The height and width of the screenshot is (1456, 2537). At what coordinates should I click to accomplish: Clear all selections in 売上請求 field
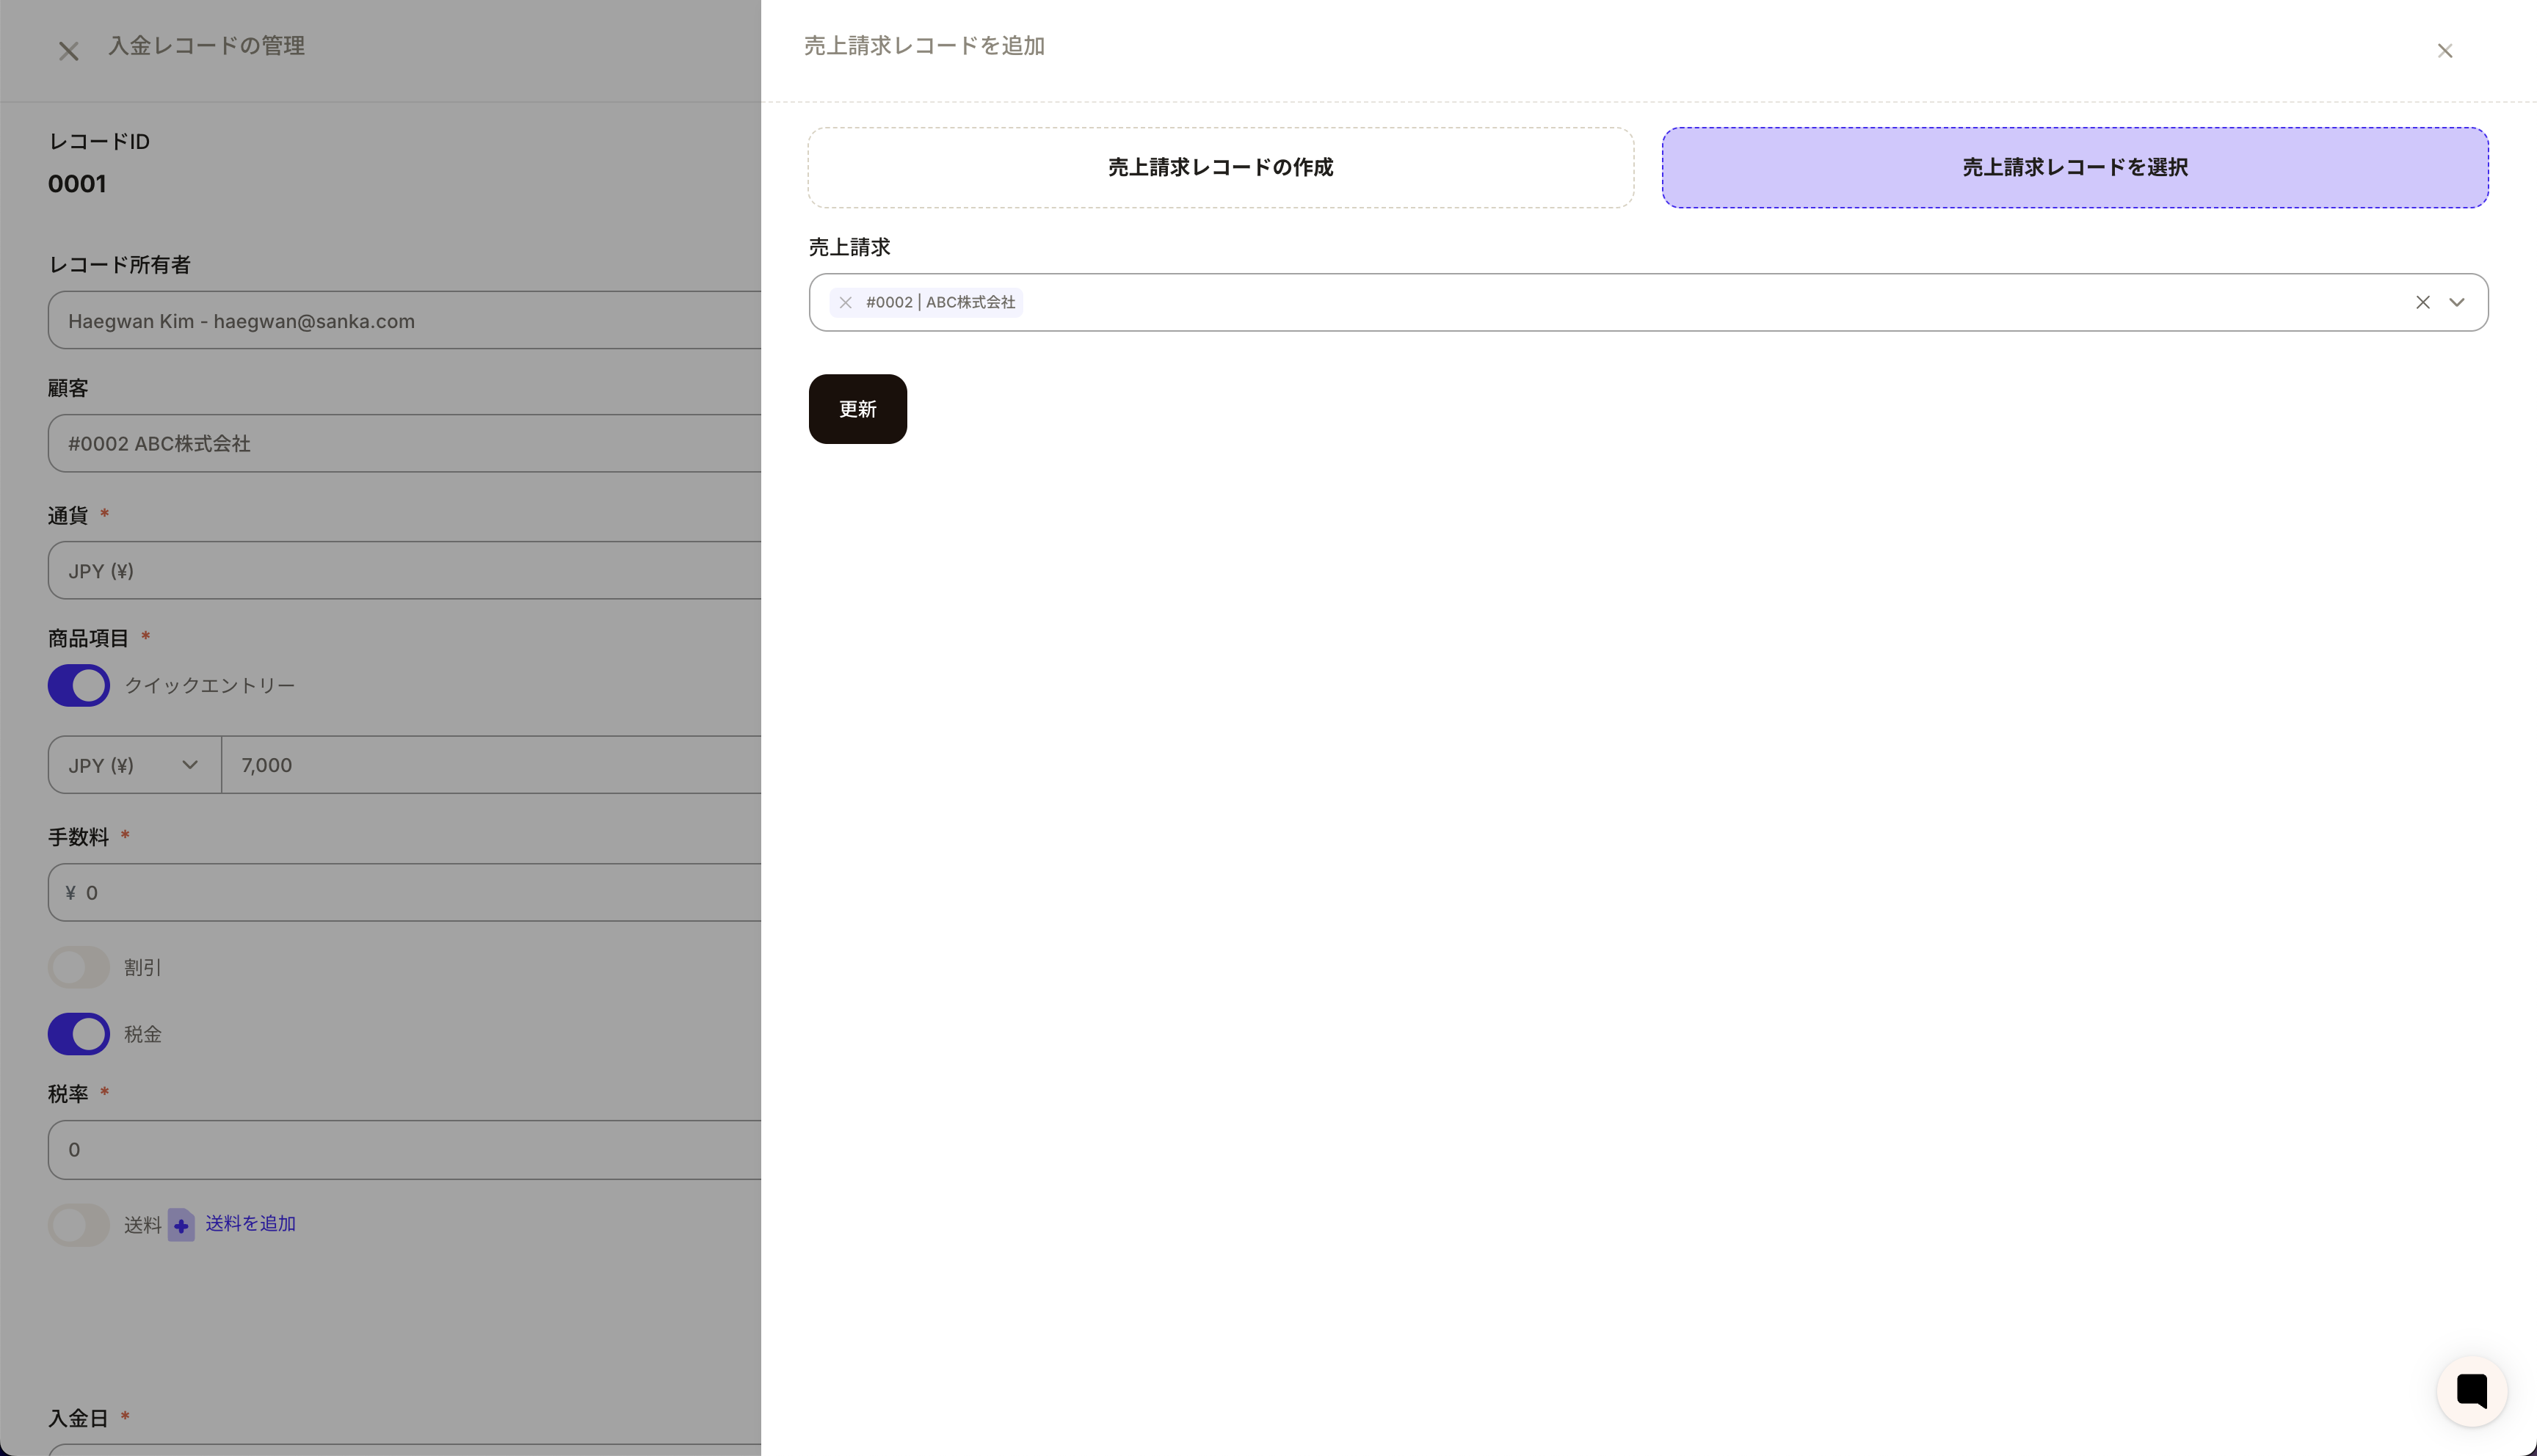tap(2422, 302)
